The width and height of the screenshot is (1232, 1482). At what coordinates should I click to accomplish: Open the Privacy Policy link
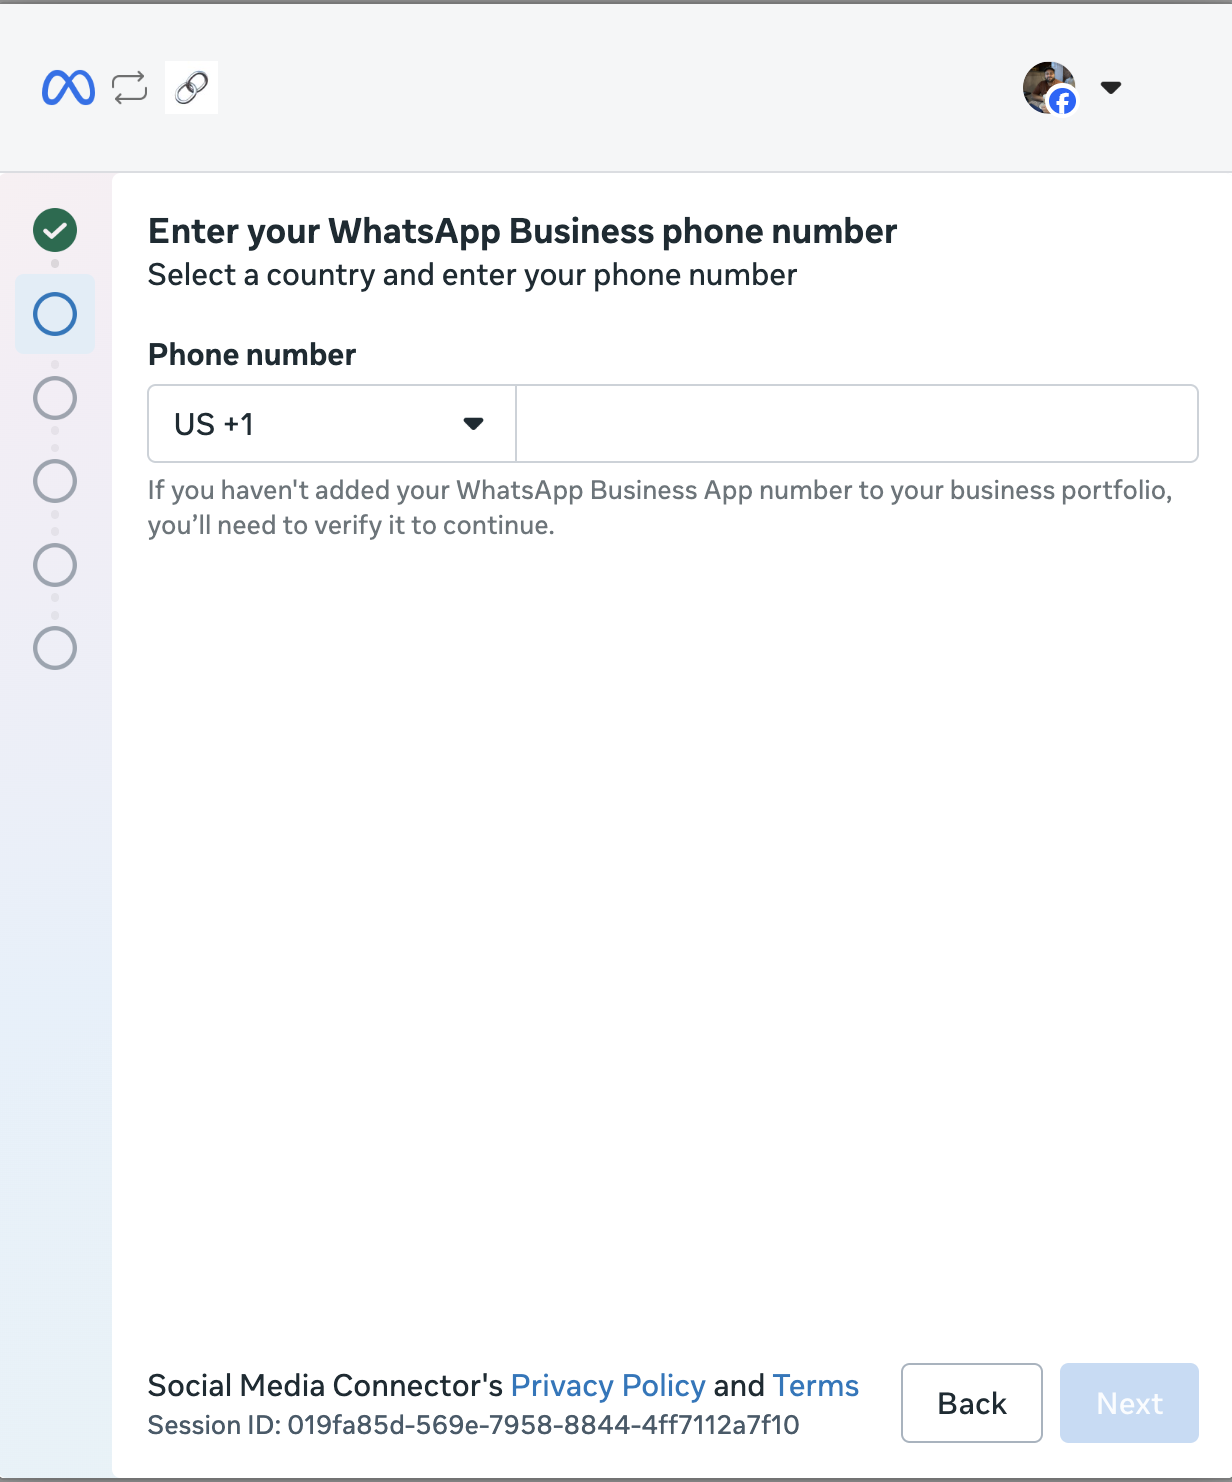coord(608,1386)
